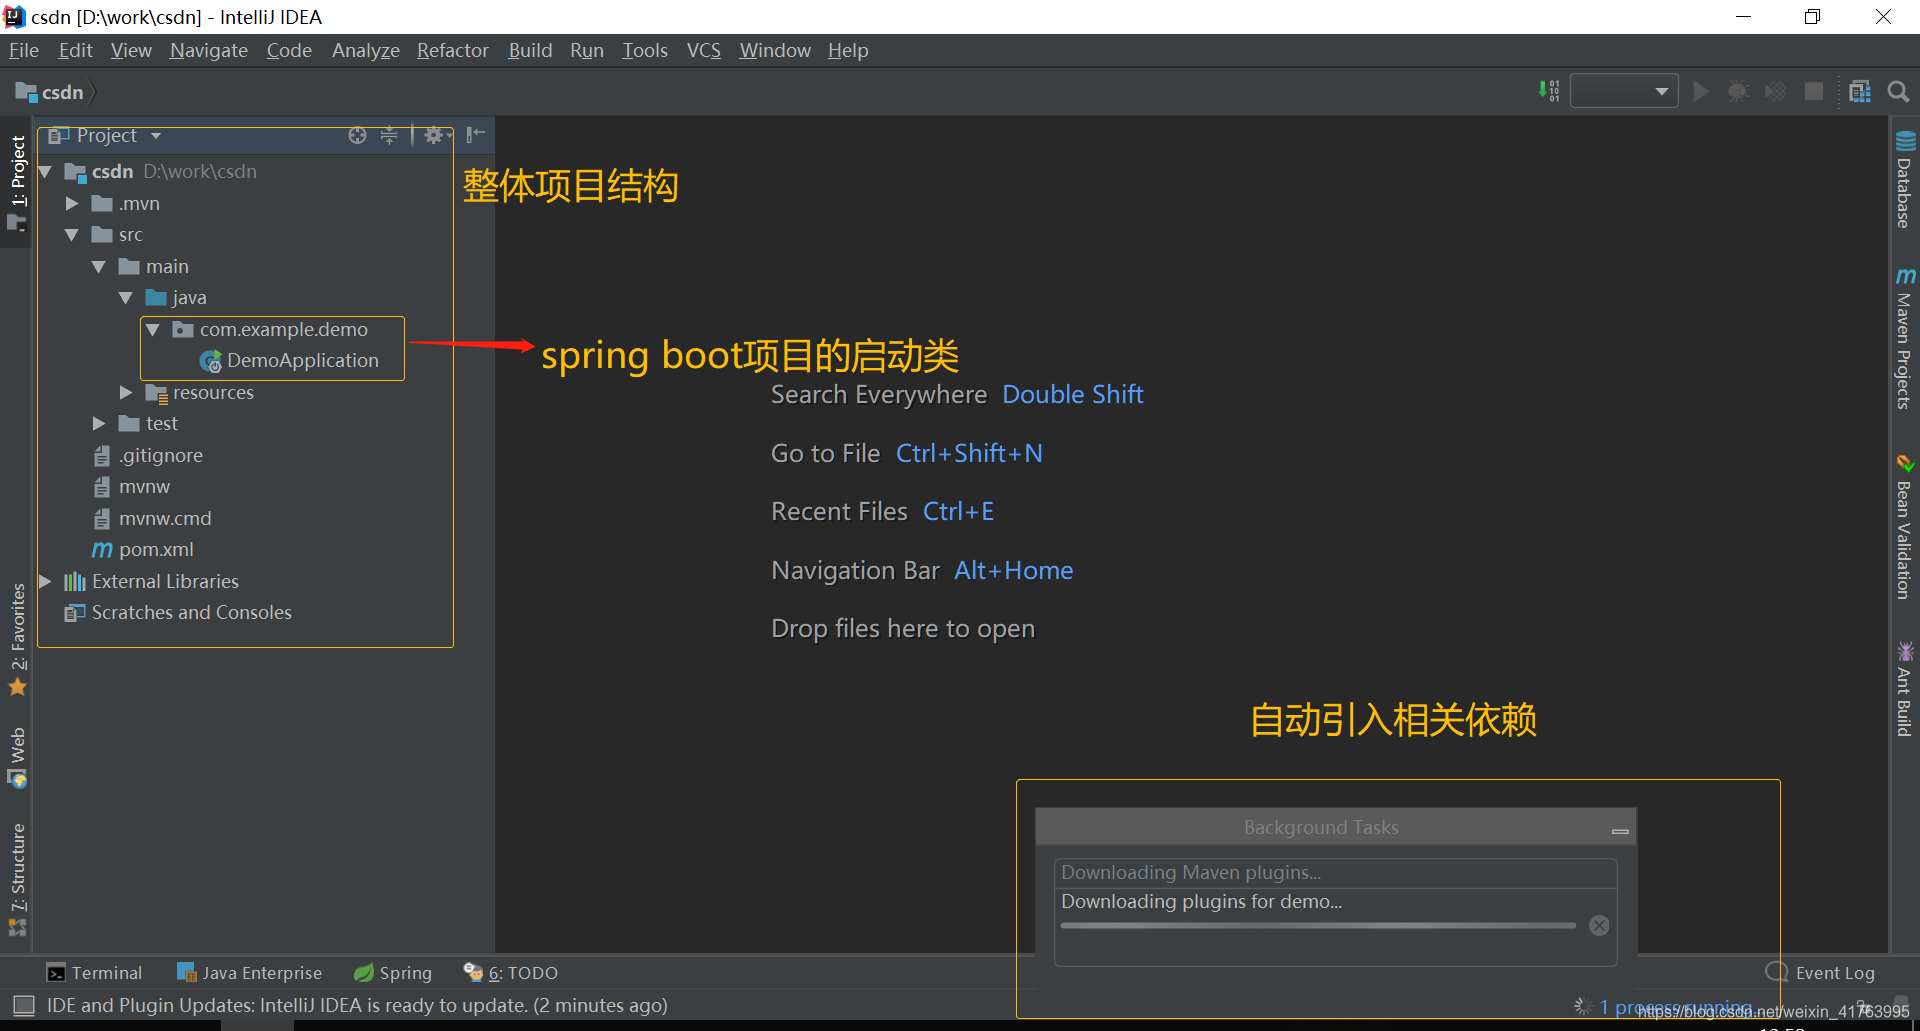Screen dimensions: 1920x1031
Task: Open the Bean Validation tool window
Action: (x=1905, y=527)
